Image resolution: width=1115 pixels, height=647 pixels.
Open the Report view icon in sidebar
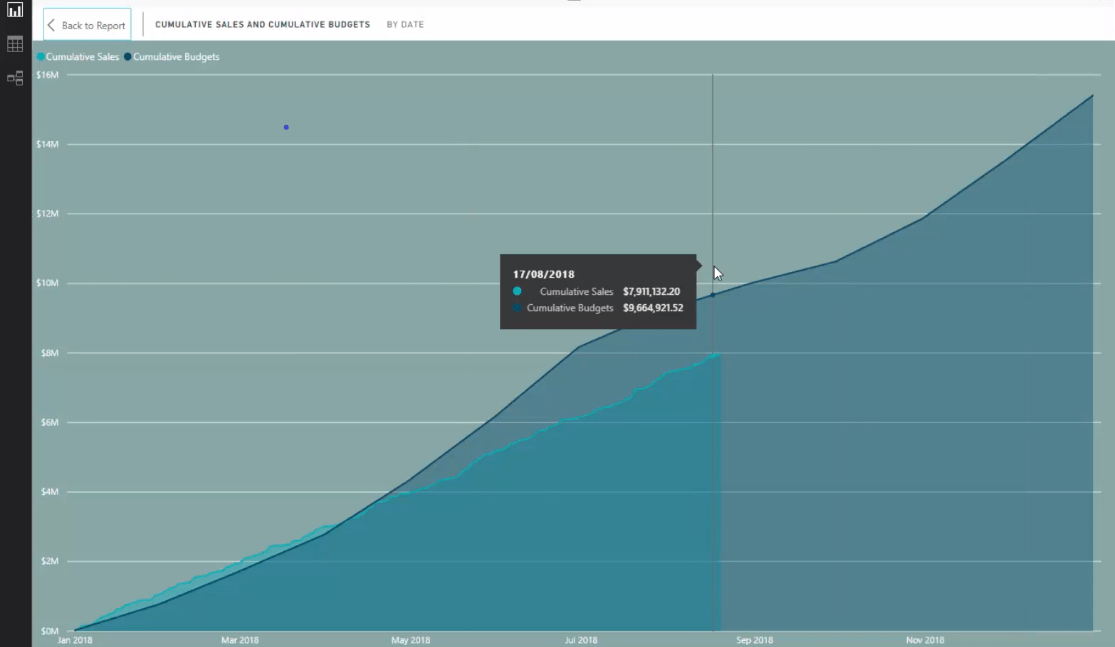coord(15,10)
